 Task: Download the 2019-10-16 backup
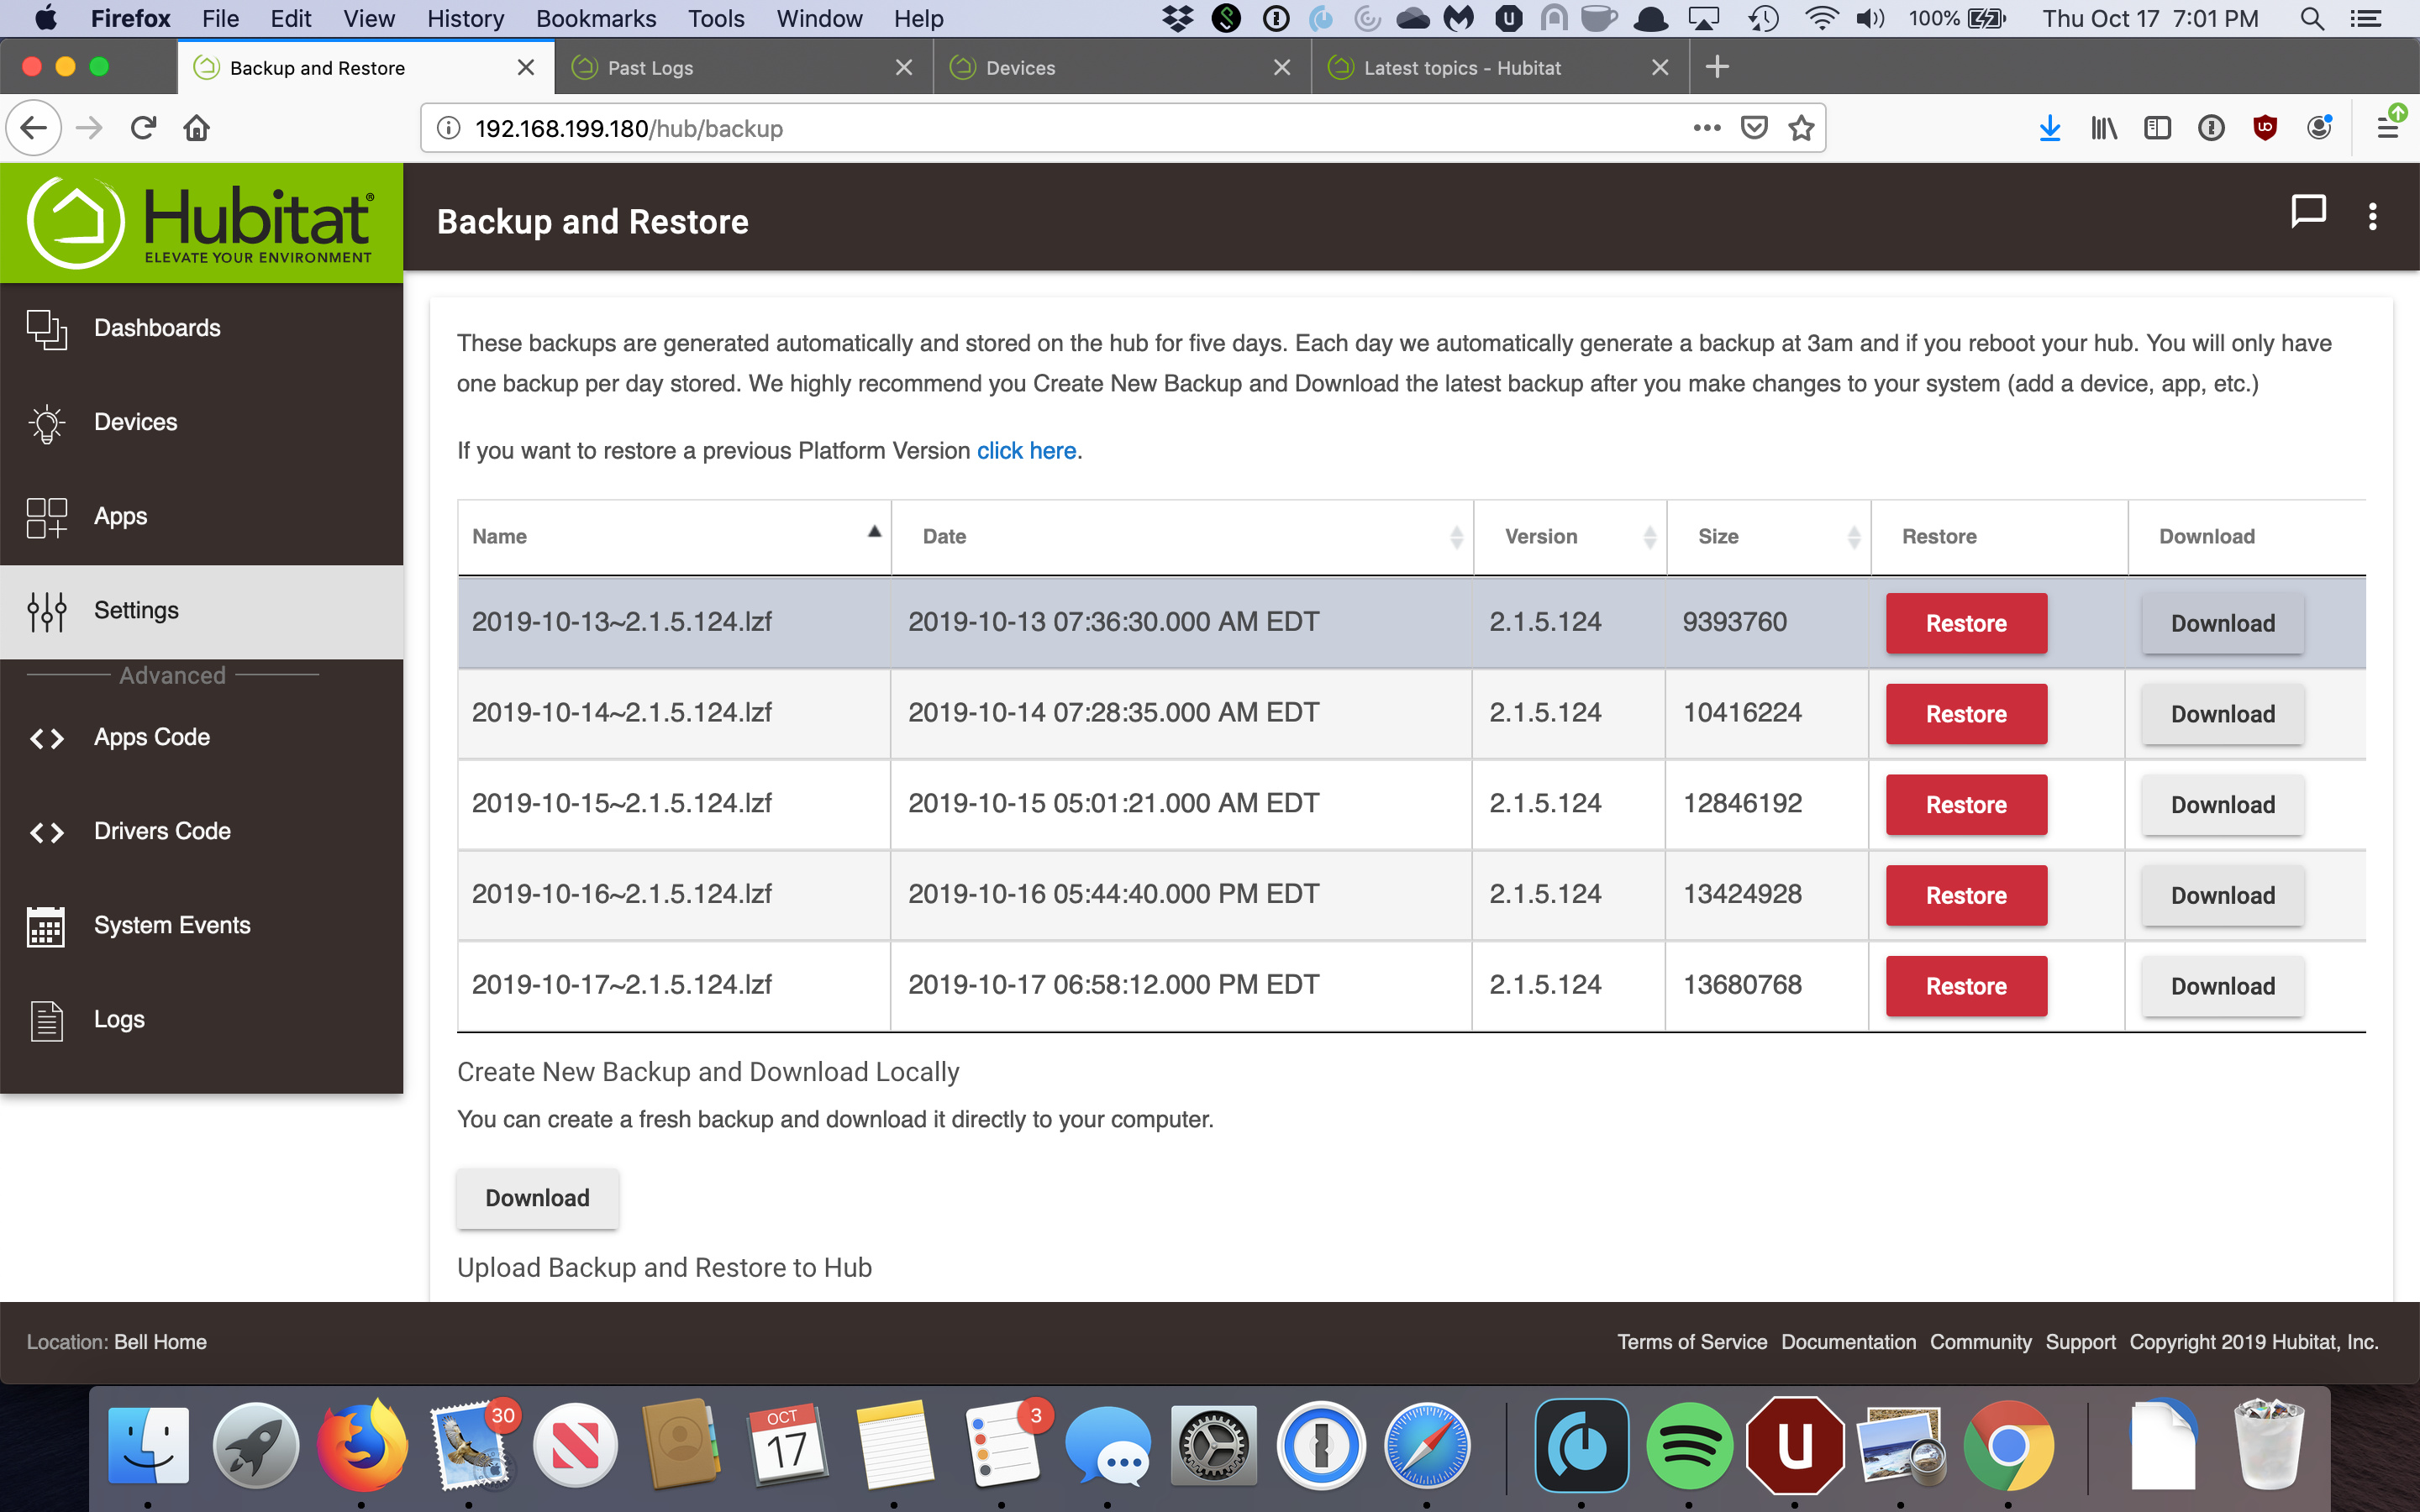click(x=2222, y=895)
